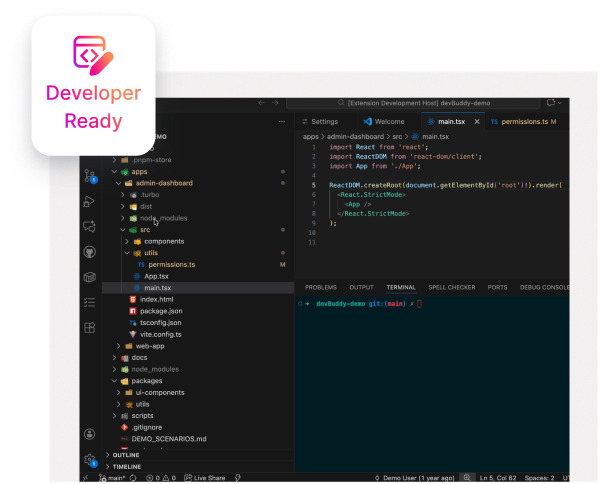
Task: Open the PORTS panel tab
Action: coord(497,287)
